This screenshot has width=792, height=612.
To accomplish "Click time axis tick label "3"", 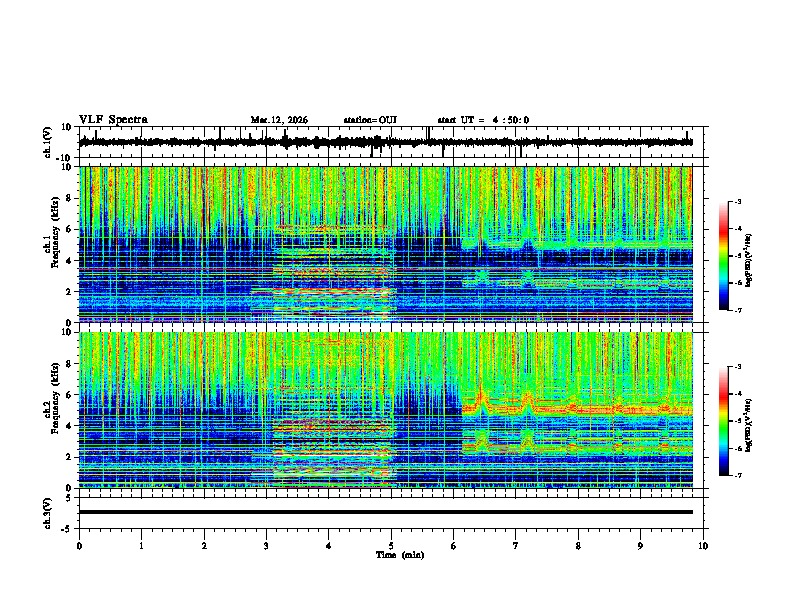I will click(x=266, y=546).
